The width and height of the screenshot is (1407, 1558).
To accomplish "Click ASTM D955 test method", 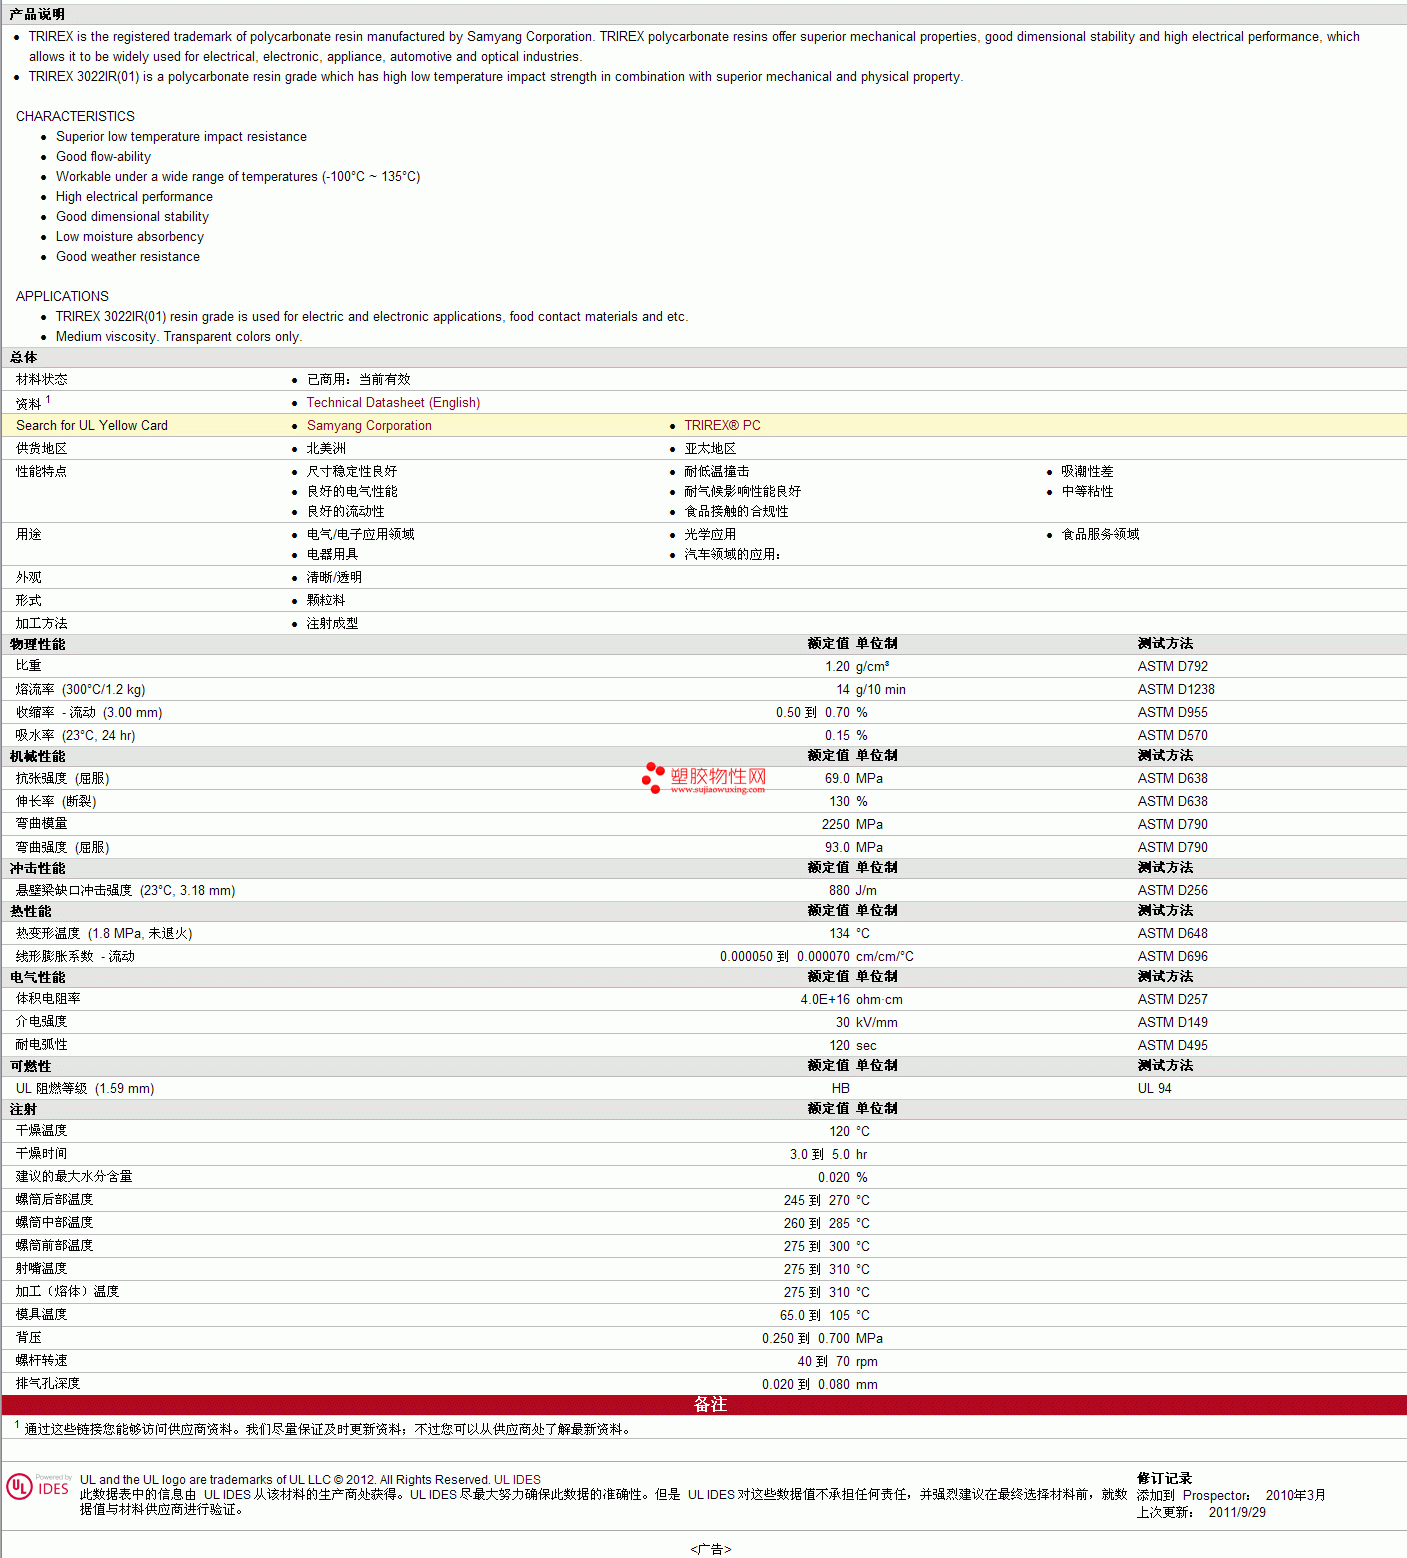I will coord(1173,712).
